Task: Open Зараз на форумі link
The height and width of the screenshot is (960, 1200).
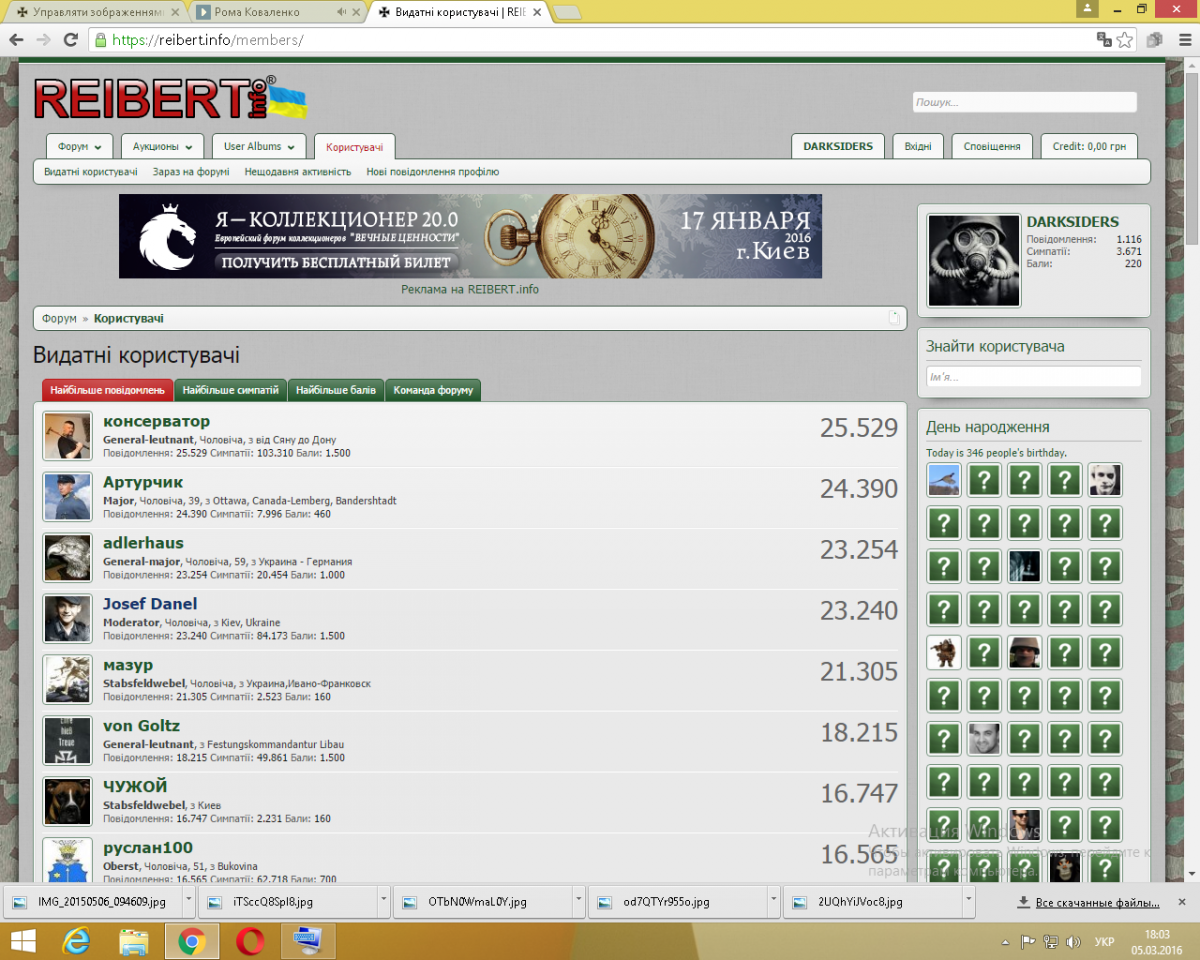Action: [x=191, y=172]
